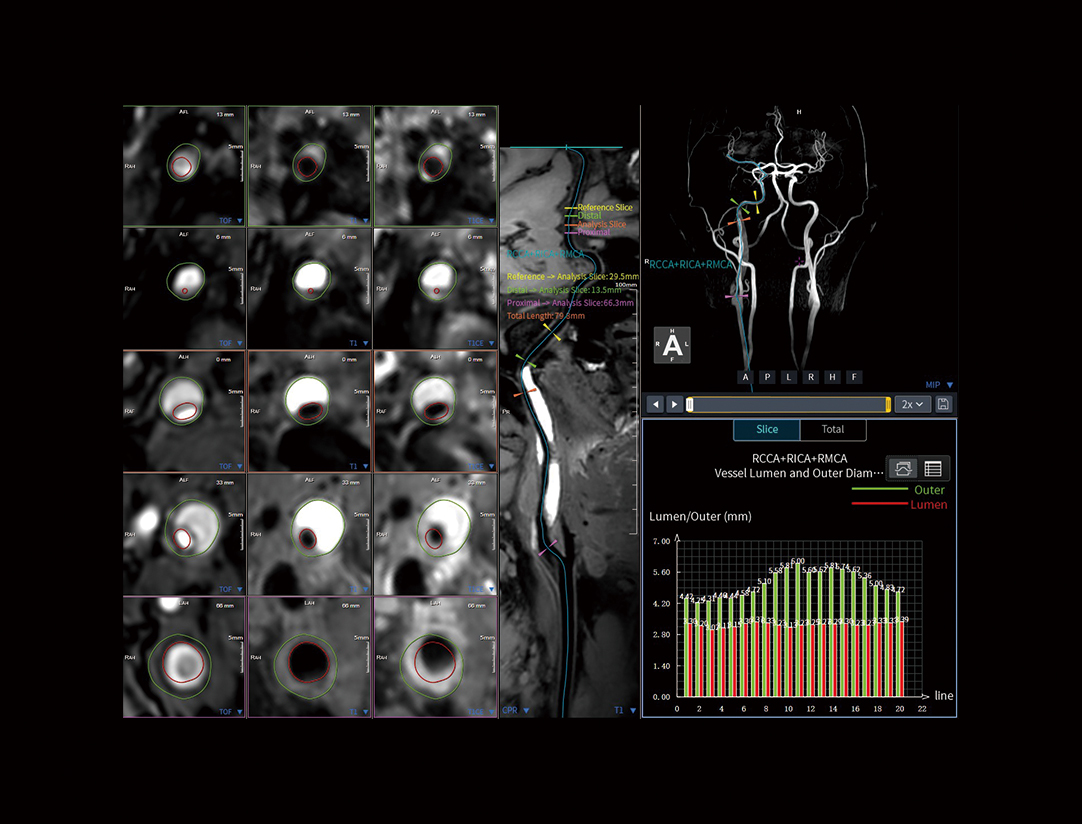Switch to the Total tab
1082x824 pixels.
[x=832, y=429]
